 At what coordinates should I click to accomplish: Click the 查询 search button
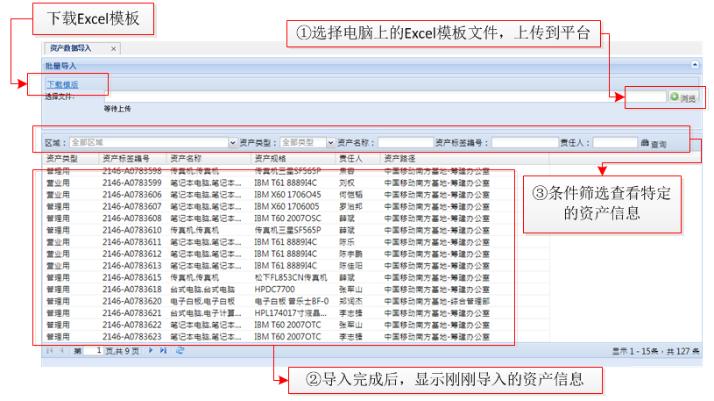point(653,143)
